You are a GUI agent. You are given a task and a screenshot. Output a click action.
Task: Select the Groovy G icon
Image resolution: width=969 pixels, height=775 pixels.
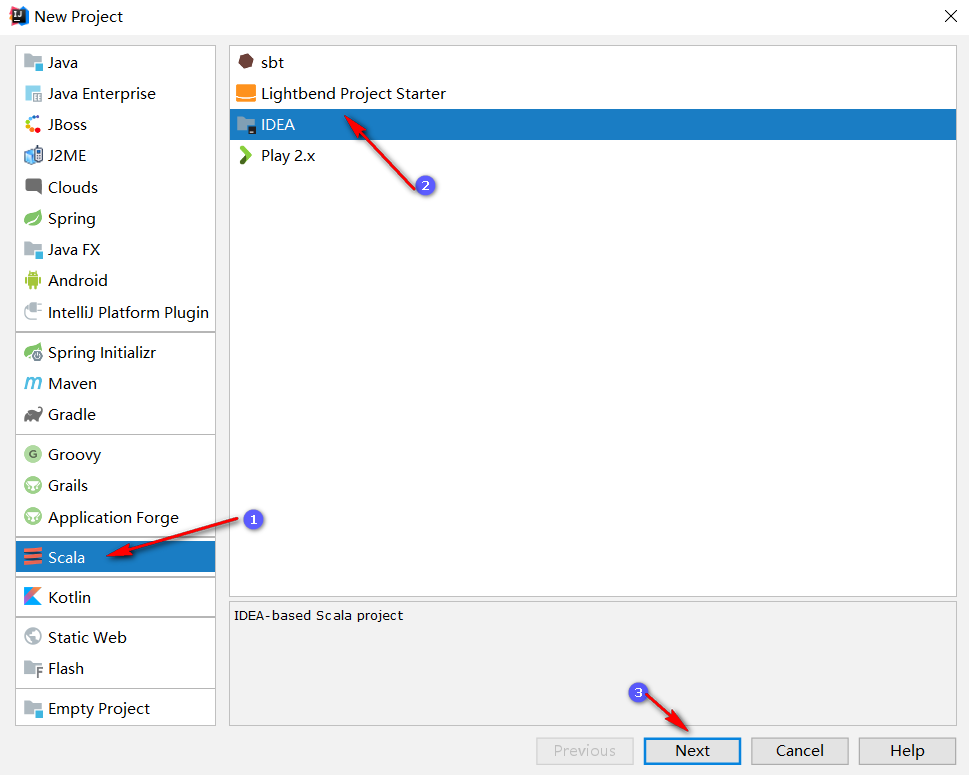pyautogui.click(x=33, y=454)
